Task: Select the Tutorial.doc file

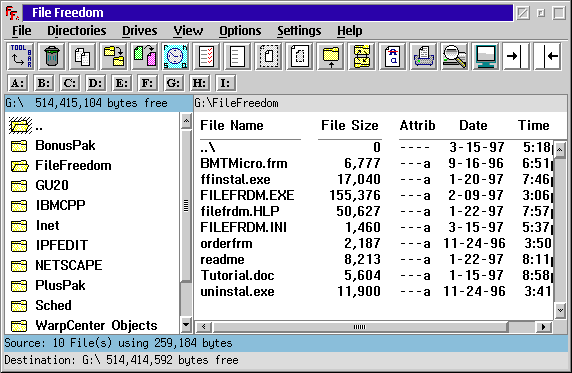Action: tap(237, 276)
